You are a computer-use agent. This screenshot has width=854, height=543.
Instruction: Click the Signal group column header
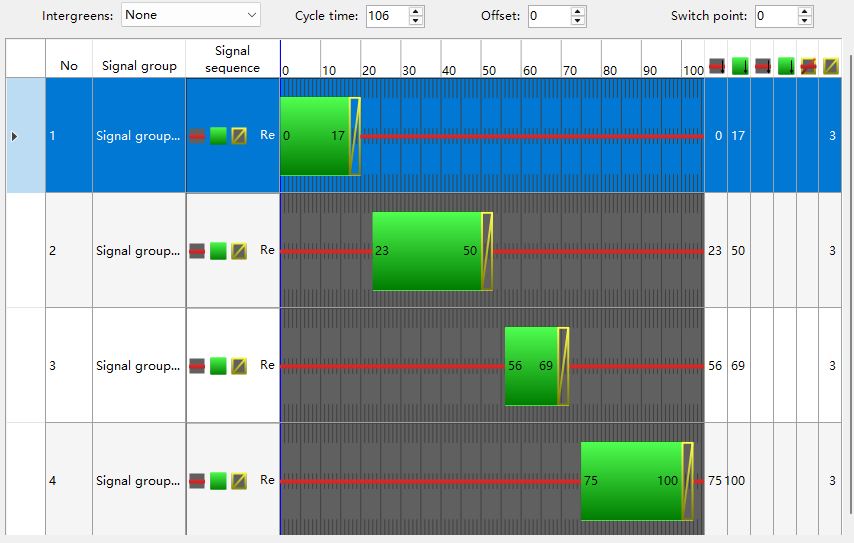139,66
